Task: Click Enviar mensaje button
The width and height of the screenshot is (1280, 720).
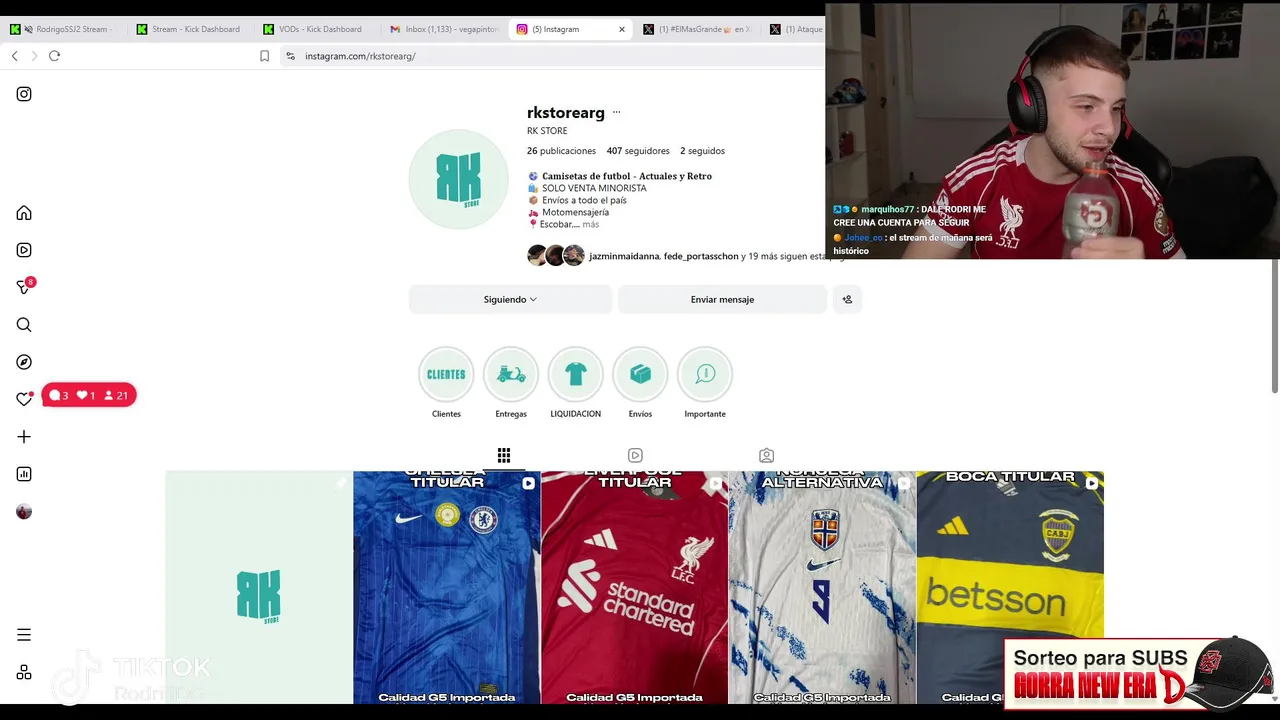Action: coord(722,299)
